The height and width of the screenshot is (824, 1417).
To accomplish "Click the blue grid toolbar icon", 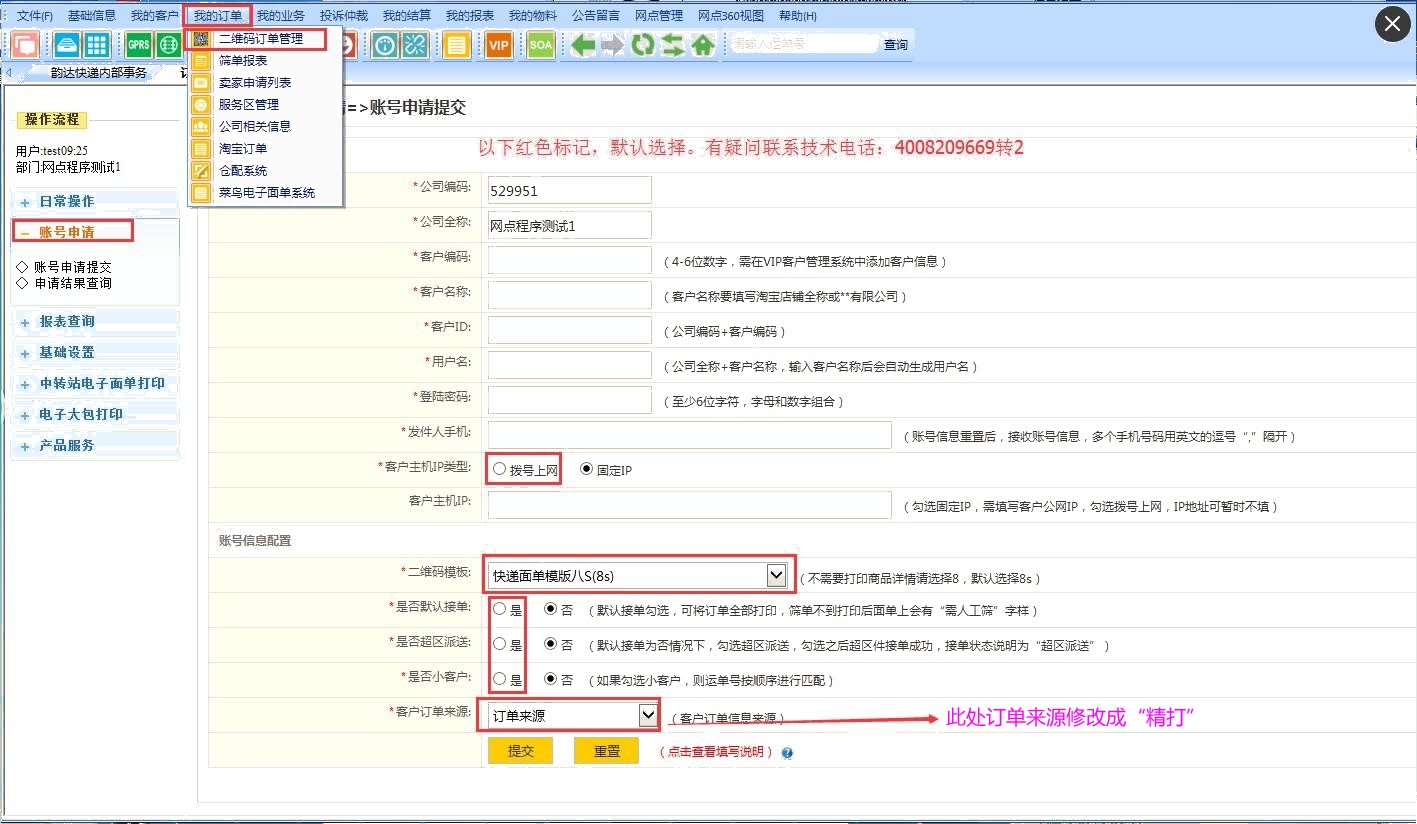I will (x=96, y=45).
